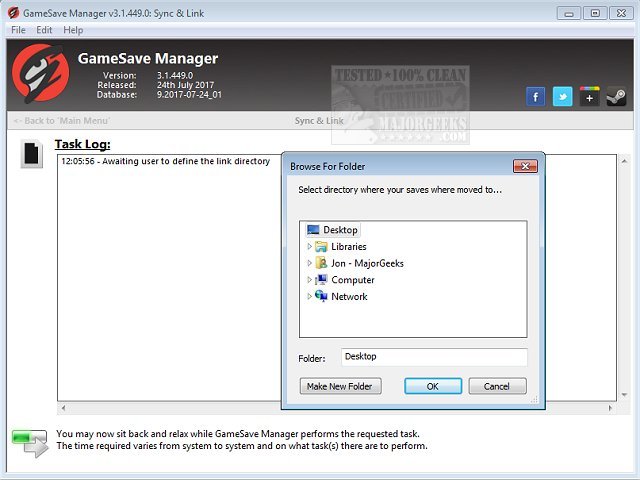
Task: Open the Twitter page icon
Action: pos(562,97)
